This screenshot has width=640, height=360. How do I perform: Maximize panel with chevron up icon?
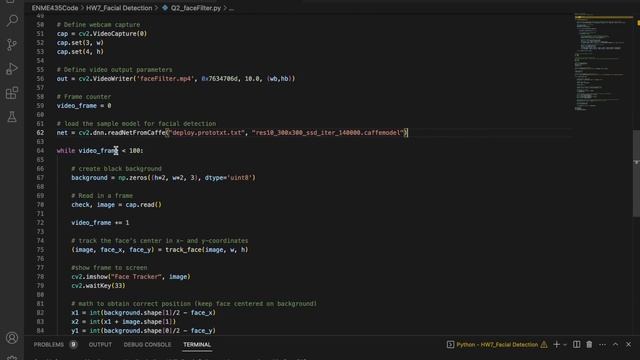pos(616,344)
